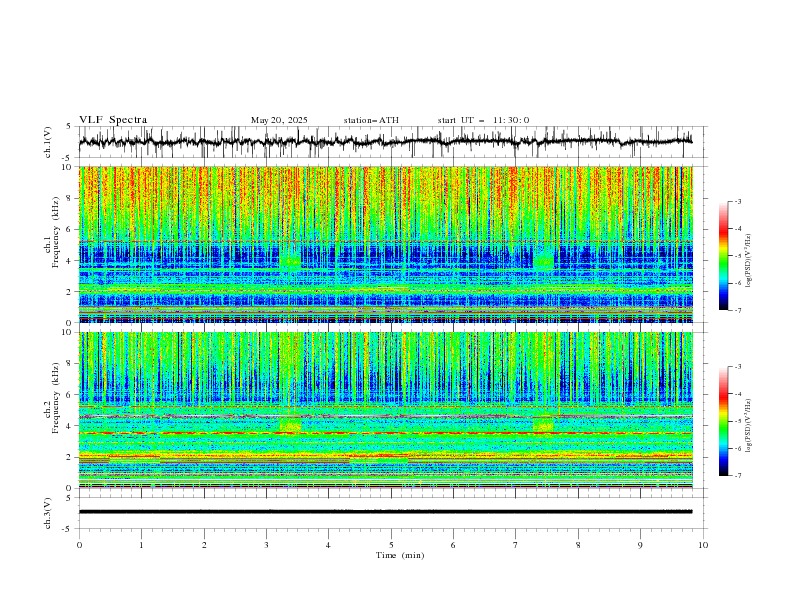This screenshot has width=792, height=612.
Task: Click the ch.2 PSD color scale bar
Action: 723,421
